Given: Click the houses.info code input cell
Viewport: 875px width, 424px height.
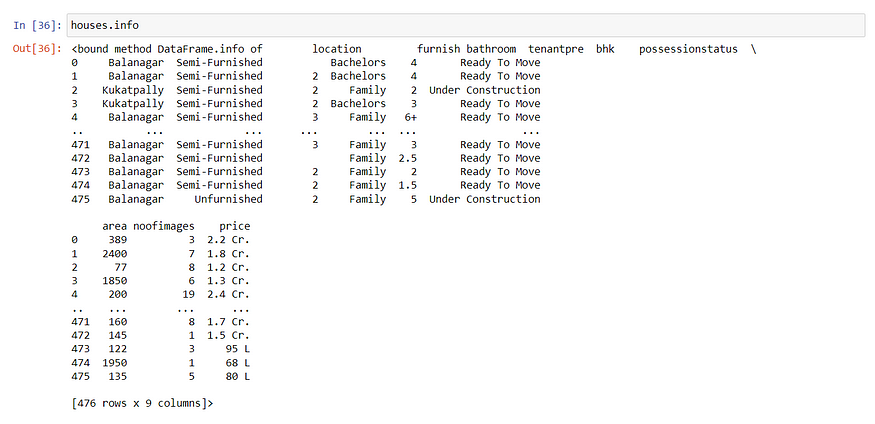Looking at the screenshot, I should pyautogui.click(x=466, y=26).
